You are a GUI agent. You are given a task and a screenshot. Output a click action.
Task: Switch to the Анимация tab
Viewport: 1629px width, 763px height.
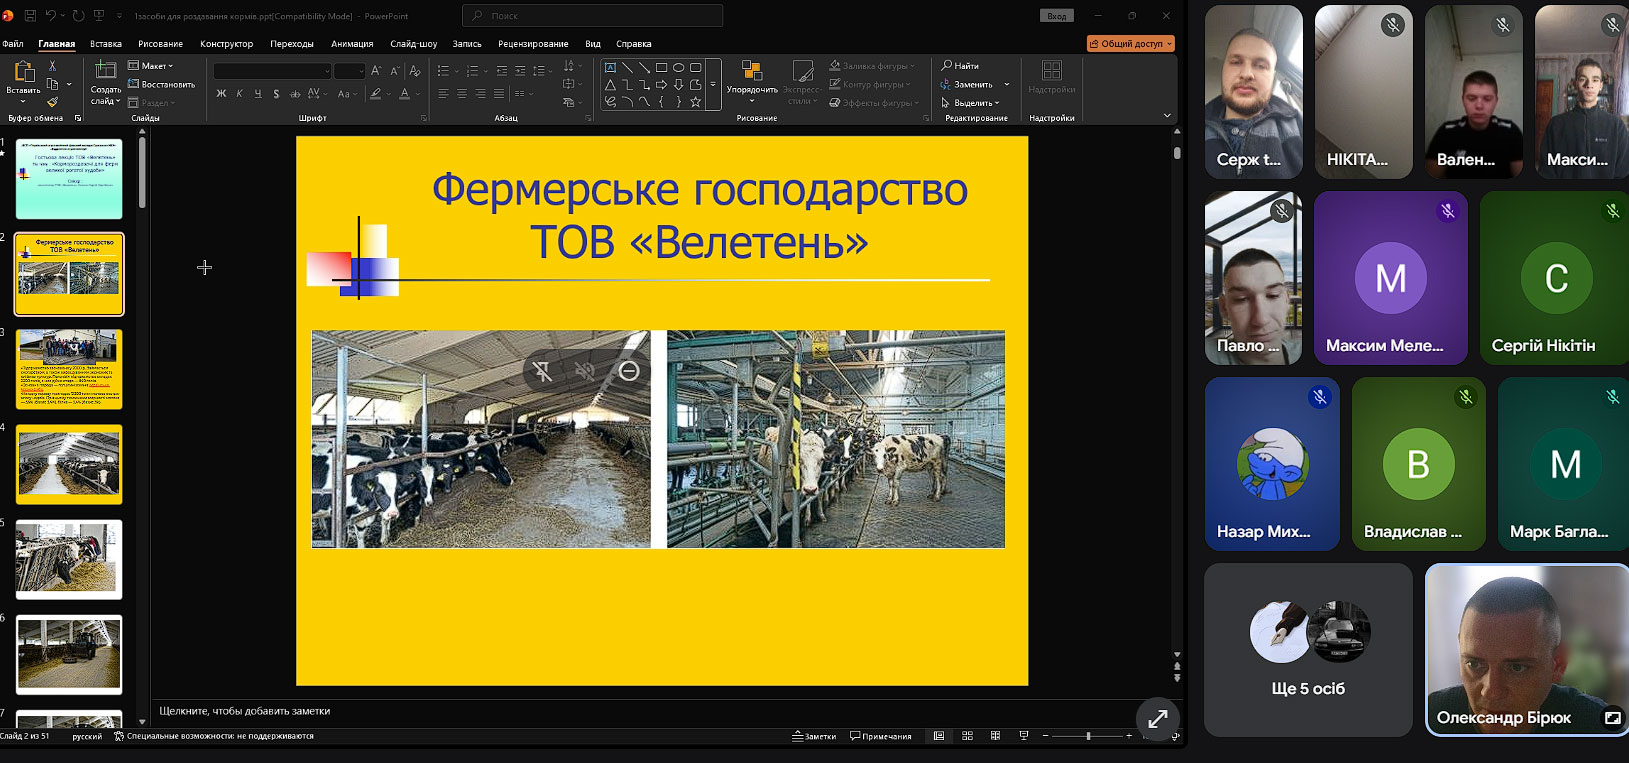(x=352, y=44)
